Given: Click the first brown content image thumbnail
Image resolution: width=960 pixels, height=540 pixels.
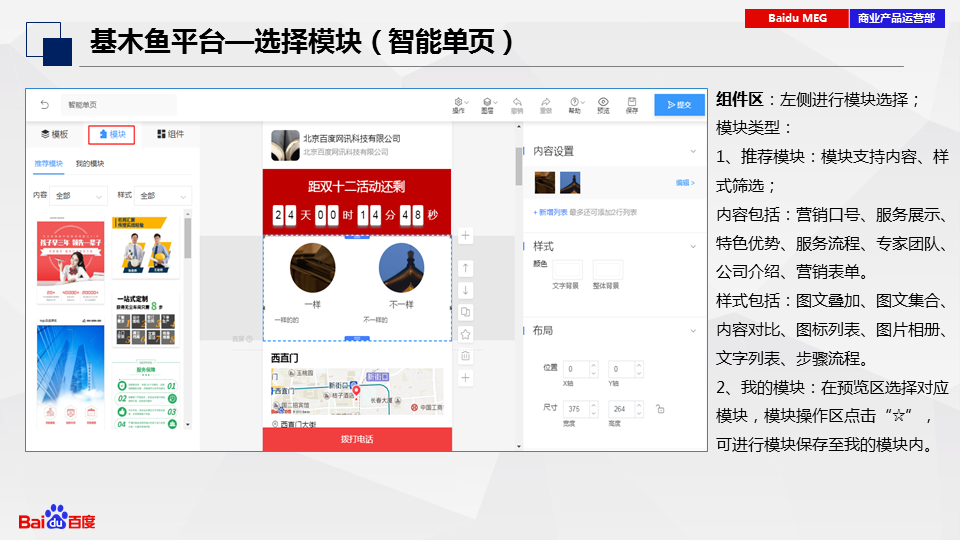Looking at the screenshot, I should (545, 182).
